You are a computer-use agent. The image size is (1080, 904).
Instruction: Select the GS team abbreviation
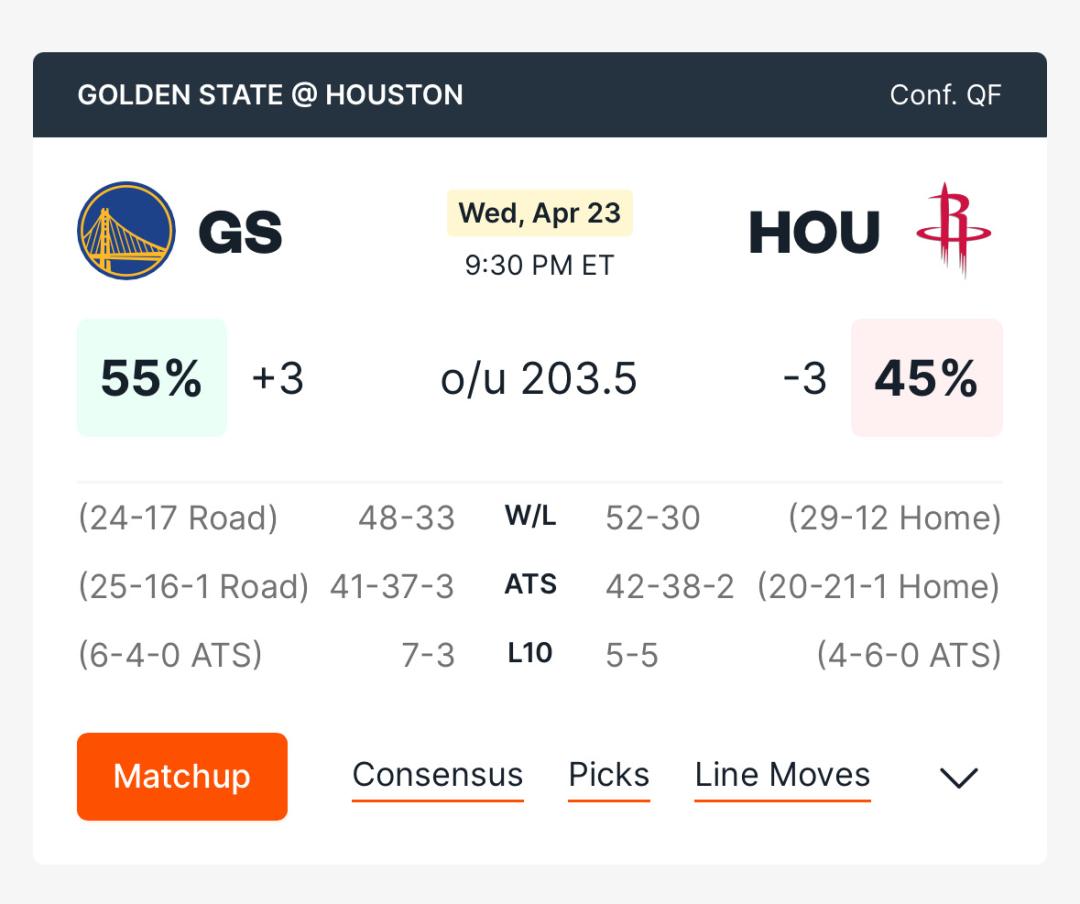coord(240,232)
